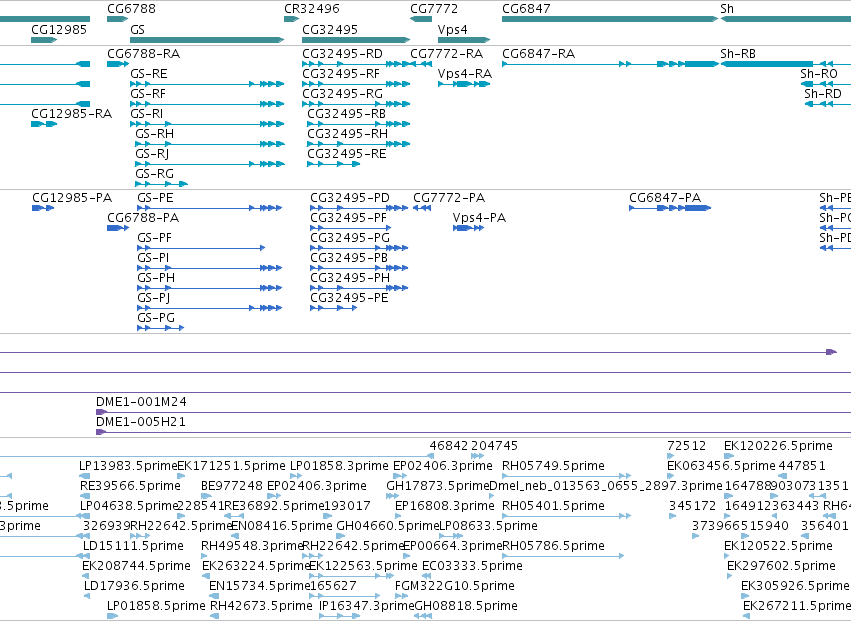
Task: Click transcript CG32495-RG
Action: [x=356, y=104]
